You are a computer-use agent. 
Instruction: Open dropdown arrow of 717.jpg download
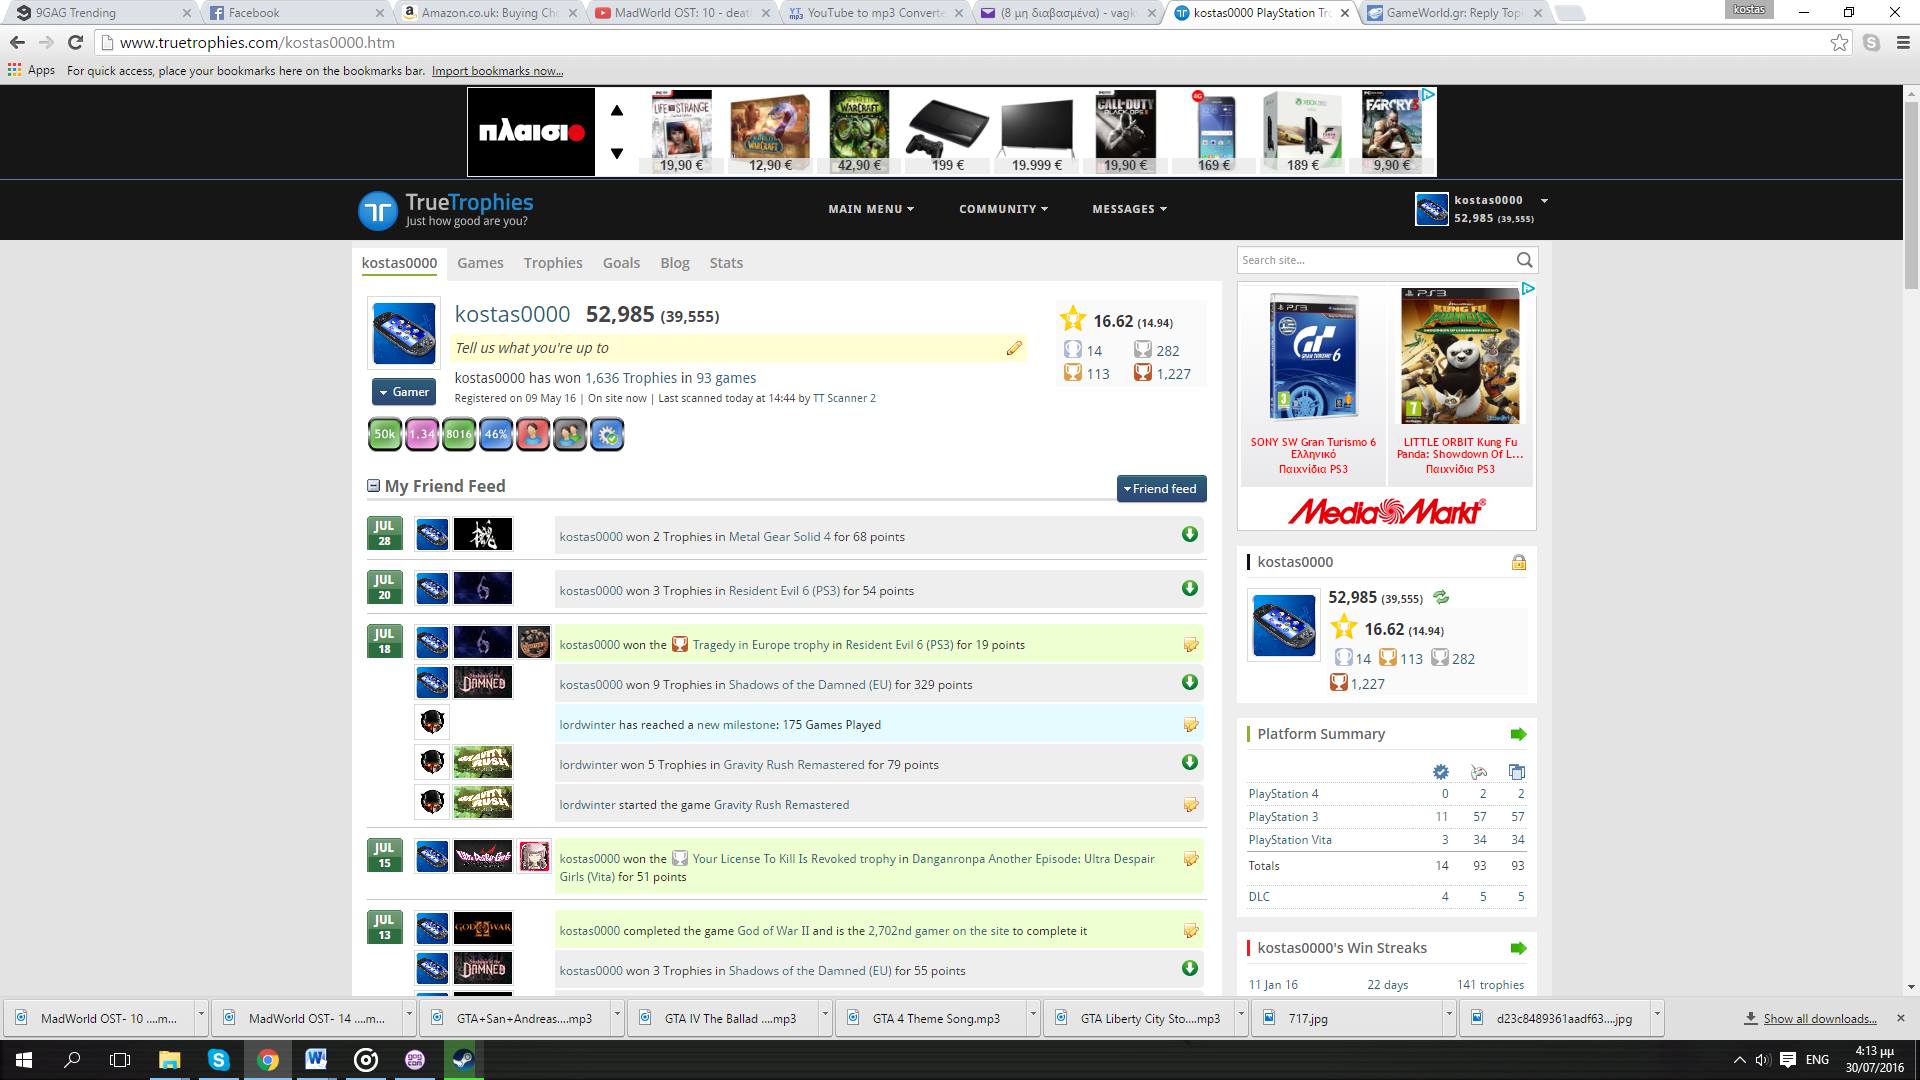[x=1448, y=1017]
